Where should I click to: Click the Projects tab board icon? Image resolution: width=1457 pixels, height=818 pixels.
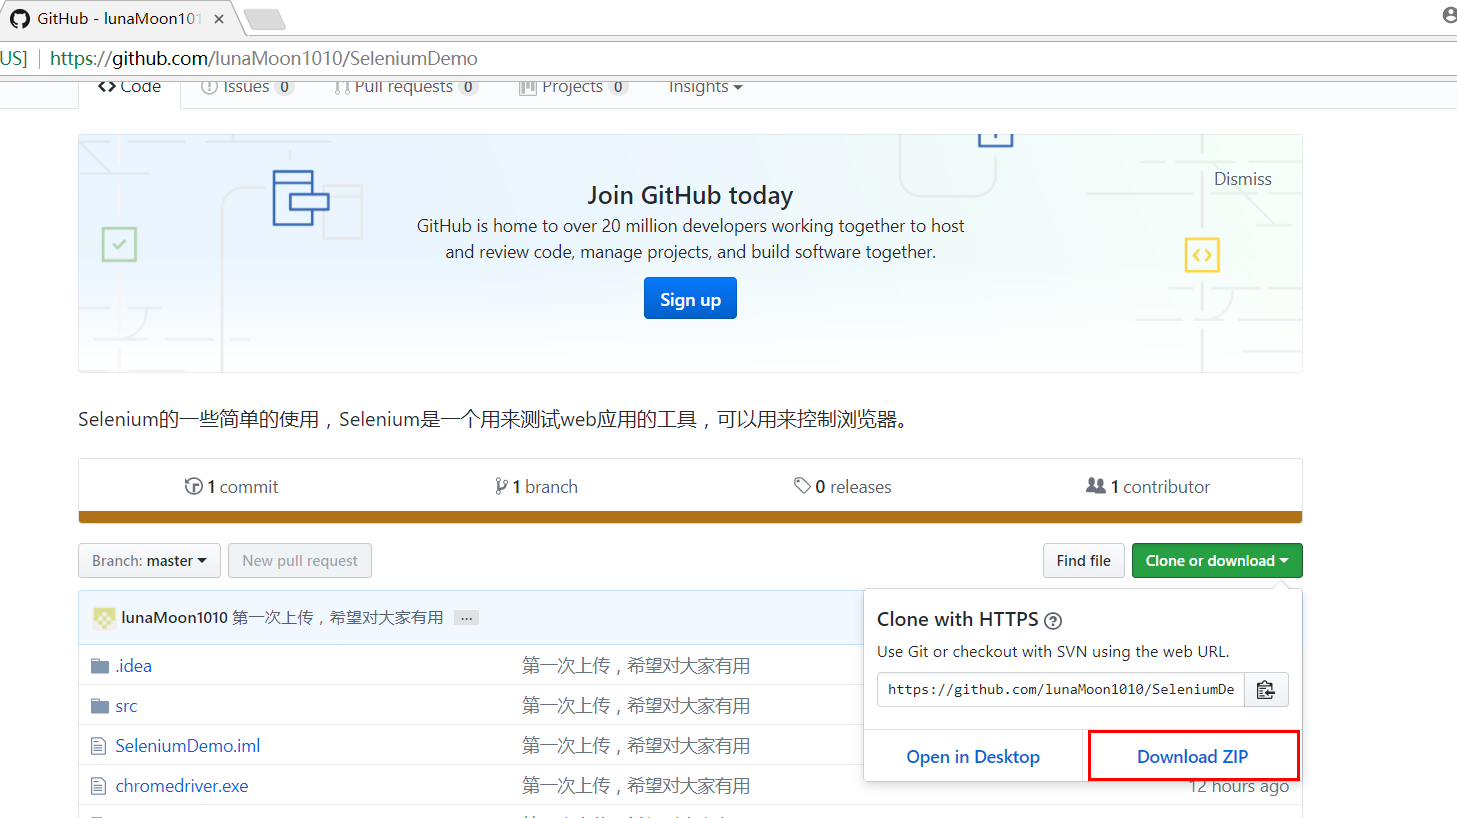pyautogui.click(x=527, y=87)
